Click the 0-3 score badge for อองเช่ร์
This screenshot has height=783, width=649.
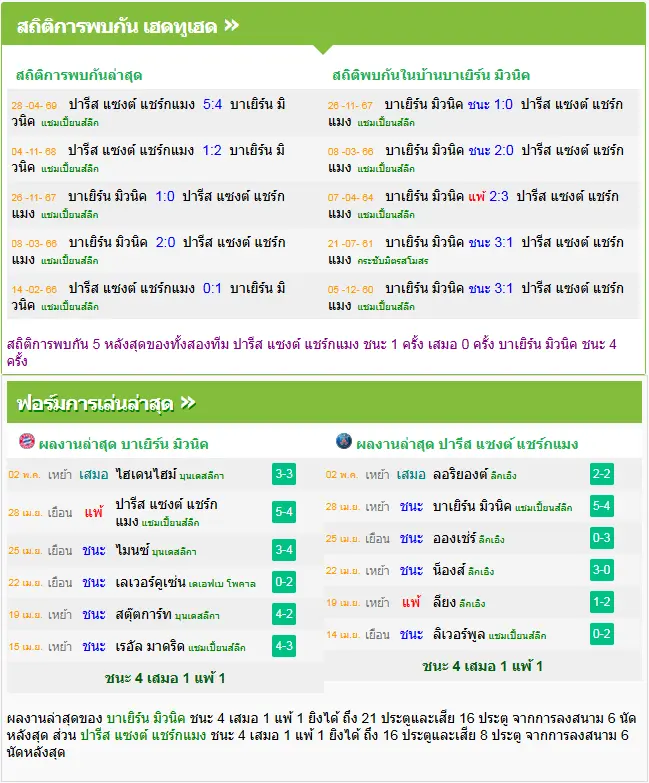pyautogui.click(x=602, y=538)
